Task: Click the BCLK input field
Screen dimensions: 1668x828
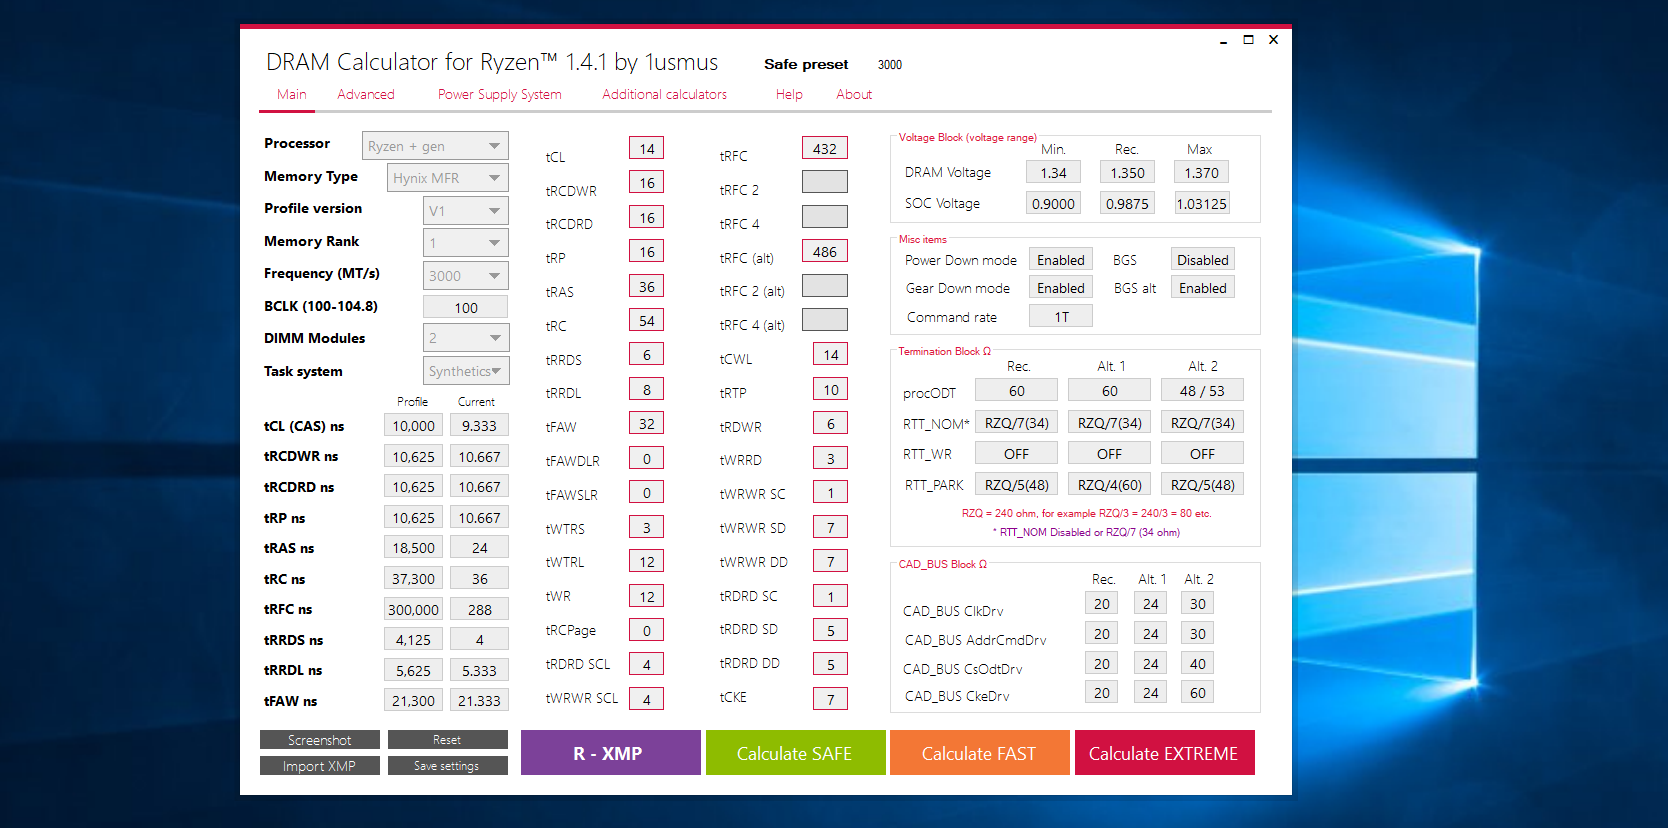Action: coord(466,307)
